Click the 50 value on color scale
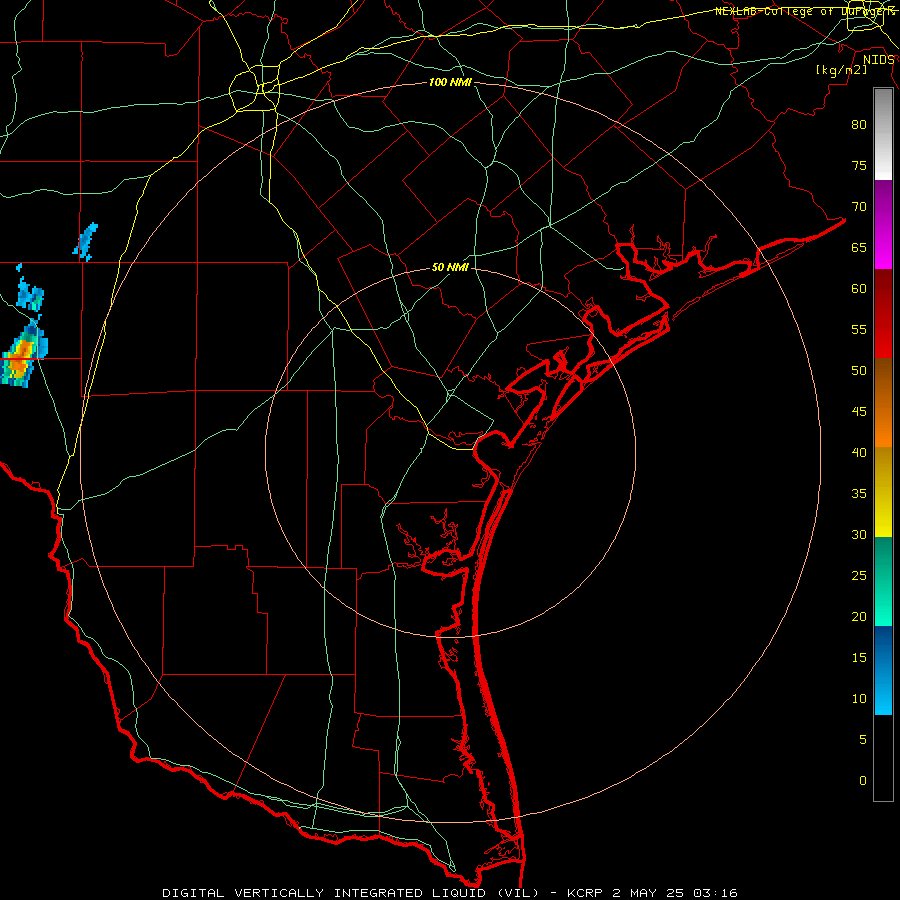Image resolution: width=900 pixels, height=900 pixels. (x=859, y=371)
